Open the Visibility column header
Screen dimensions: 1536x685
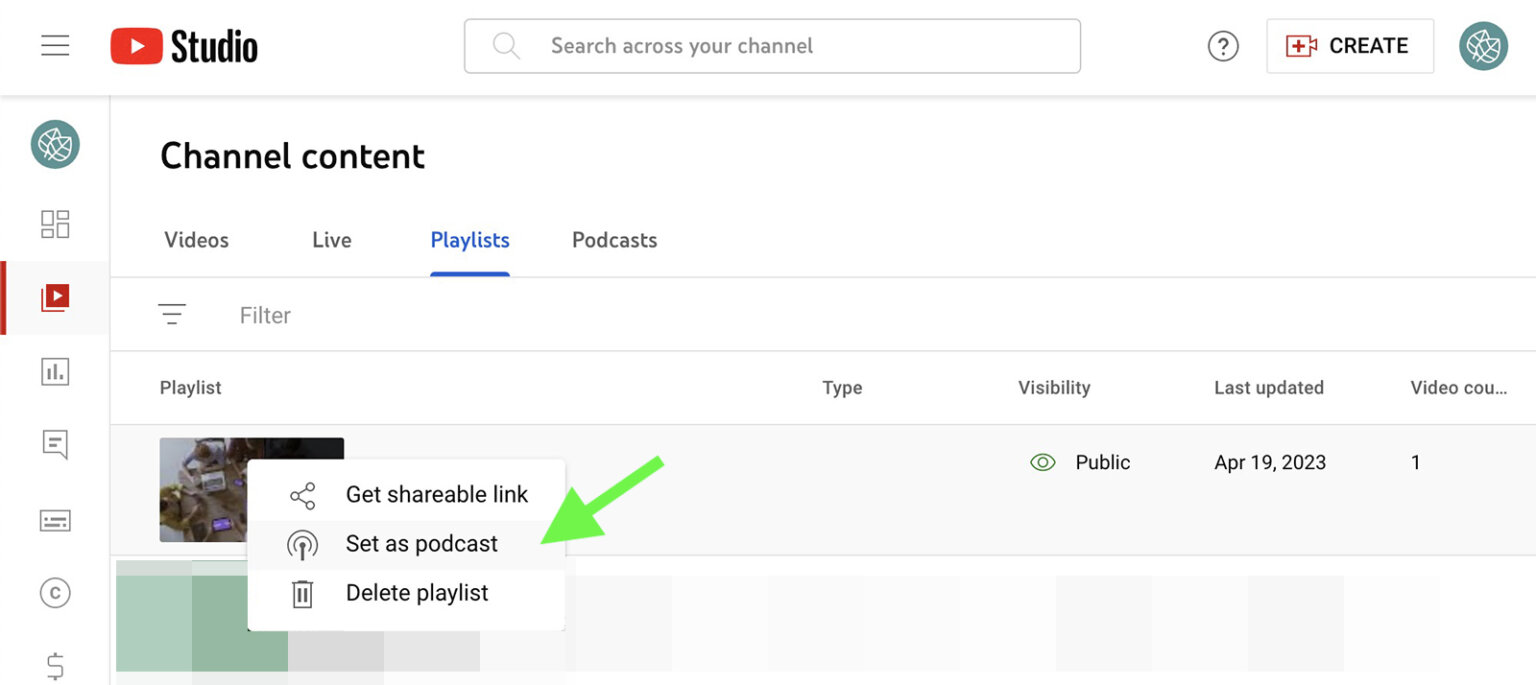[1053, 388]
